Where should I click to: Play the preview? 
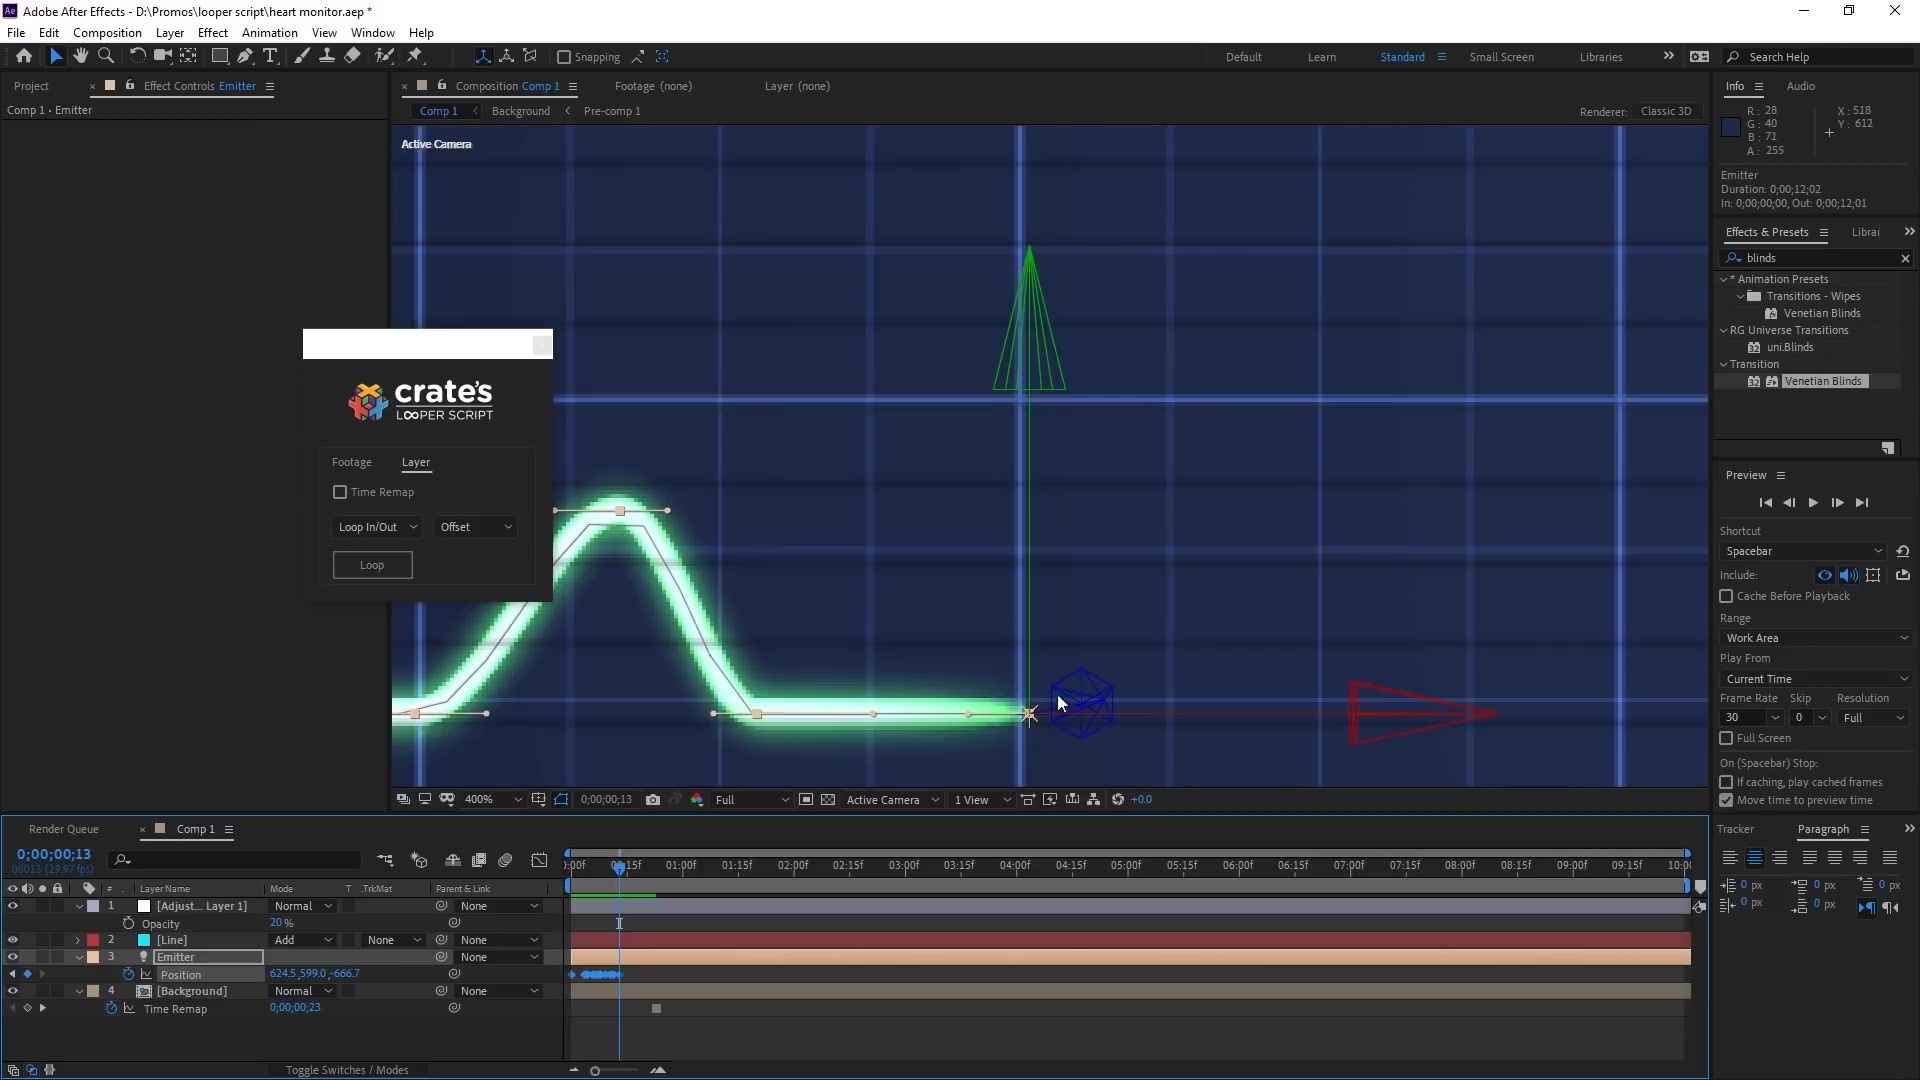click(x=1813, y=504)
